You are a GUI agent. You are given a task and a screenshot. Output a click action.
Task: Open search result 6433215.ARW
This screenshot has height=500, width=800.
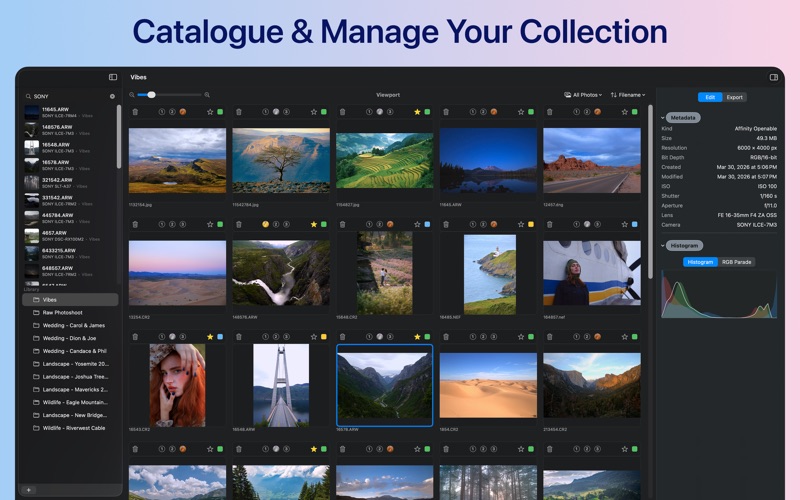pos(70,253)
